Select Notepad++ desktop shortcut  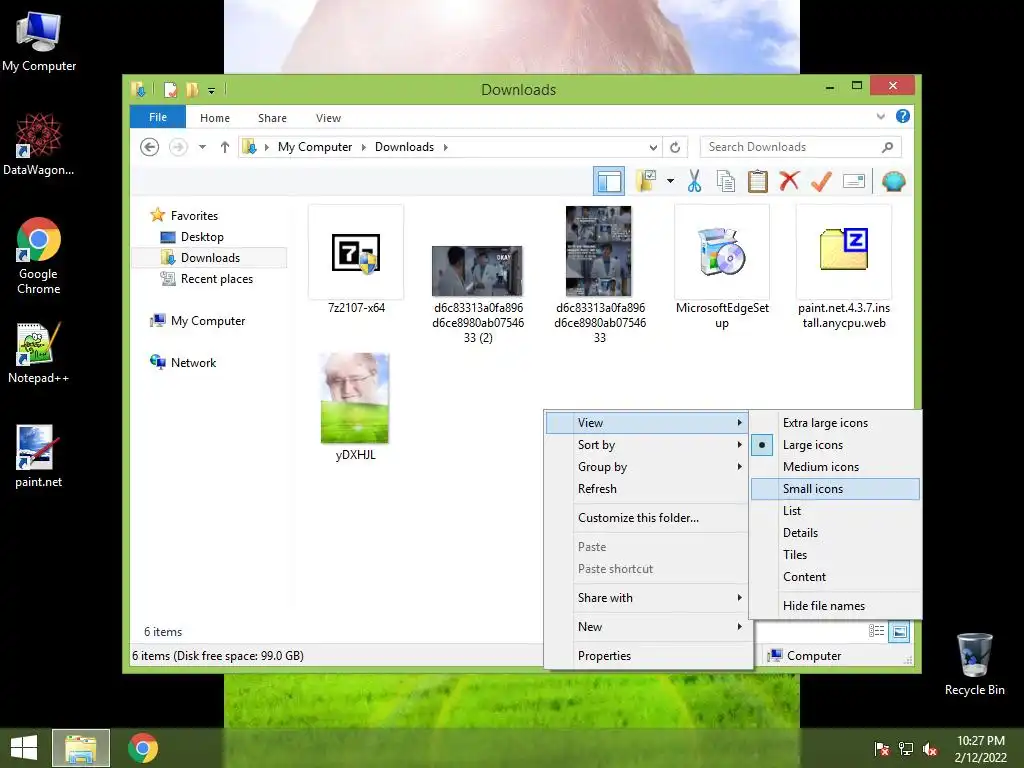39,353
